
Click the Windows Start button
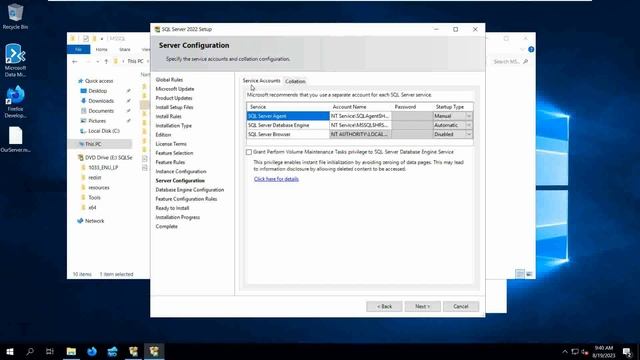[x=10, y=351]
